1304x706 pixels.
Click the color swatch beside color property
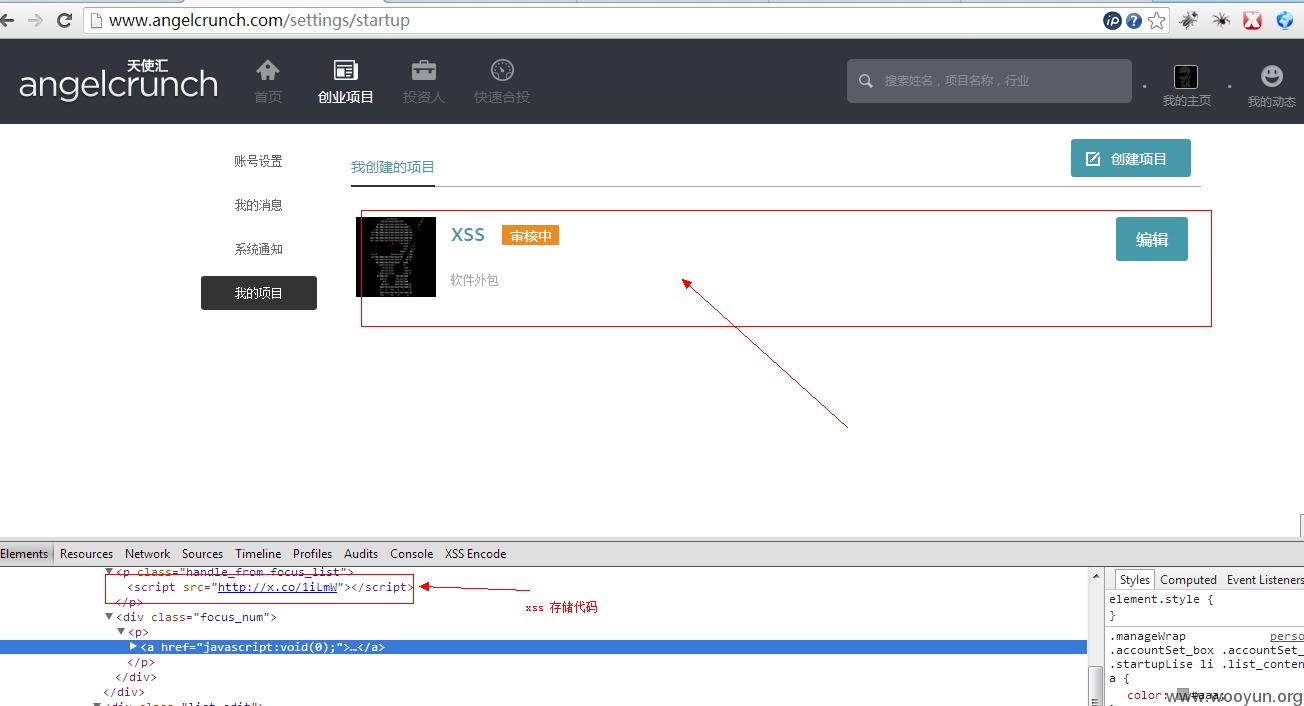pos(1183,695)
